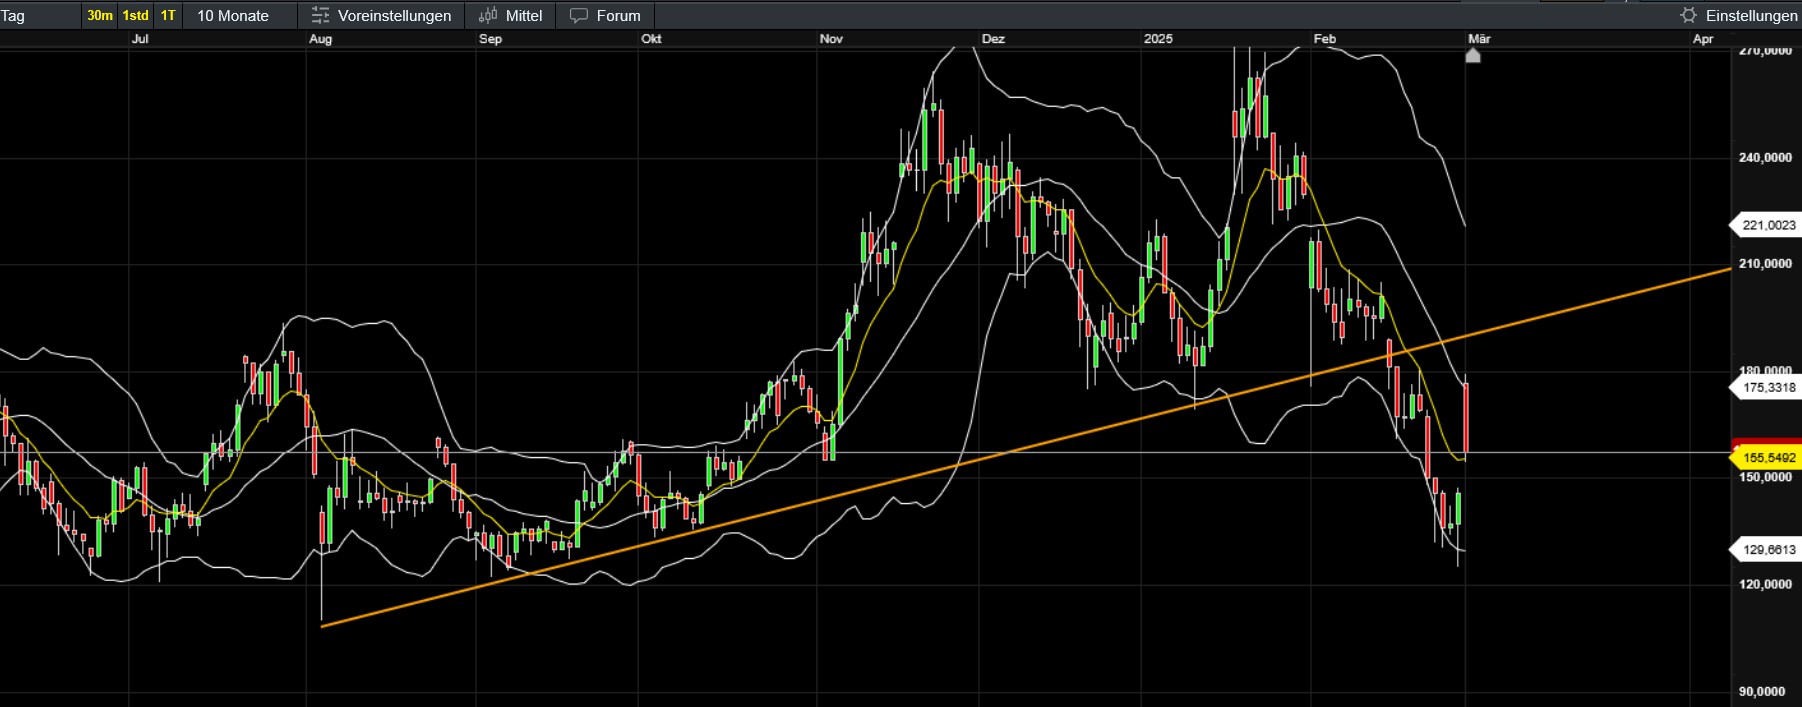Click the Dez label on time axis
Viewport: 1802px width, 707px height.
(x=993, y=39)
